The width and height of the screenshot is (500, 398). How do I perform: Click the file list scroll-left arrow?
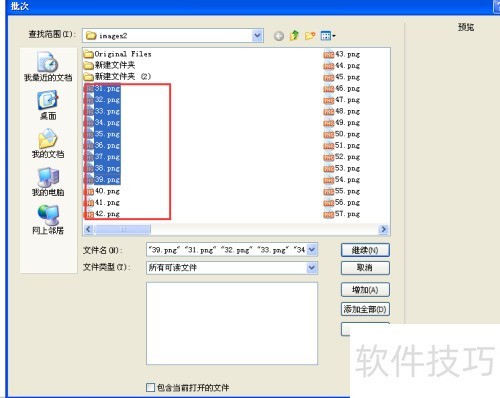coord(88,229)
